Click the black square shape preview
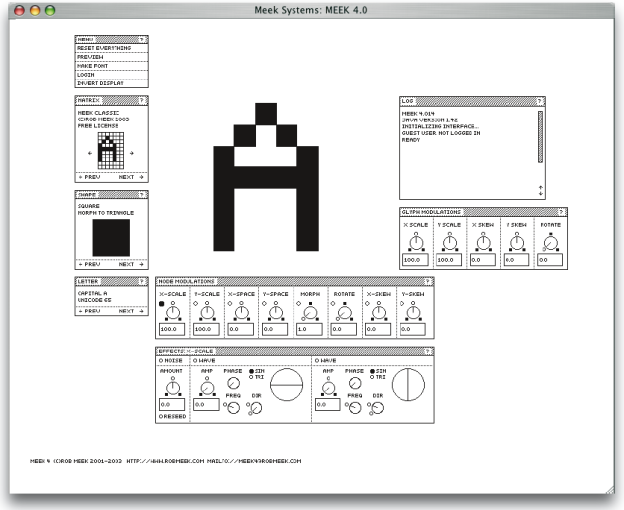The image size is (624, 510). pos(111,237)
